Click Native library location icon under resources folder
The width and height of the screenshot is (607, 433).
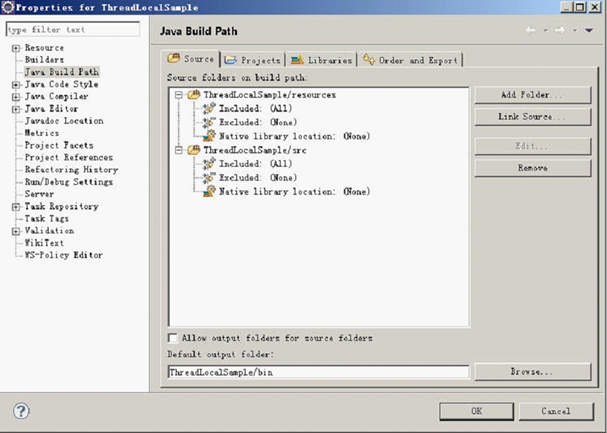209,136
